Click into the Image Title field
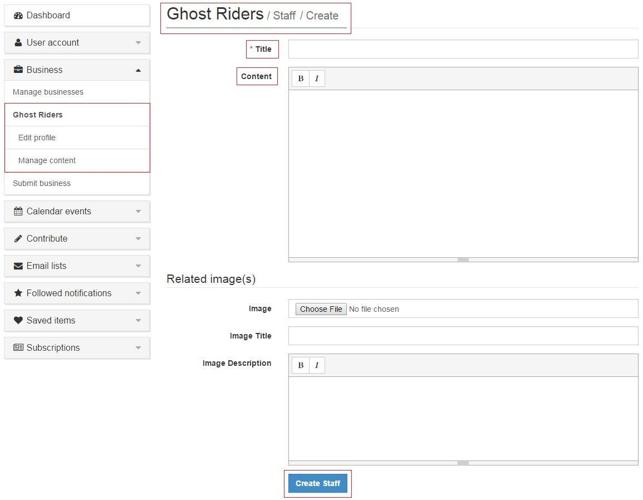 coord(463,336)
